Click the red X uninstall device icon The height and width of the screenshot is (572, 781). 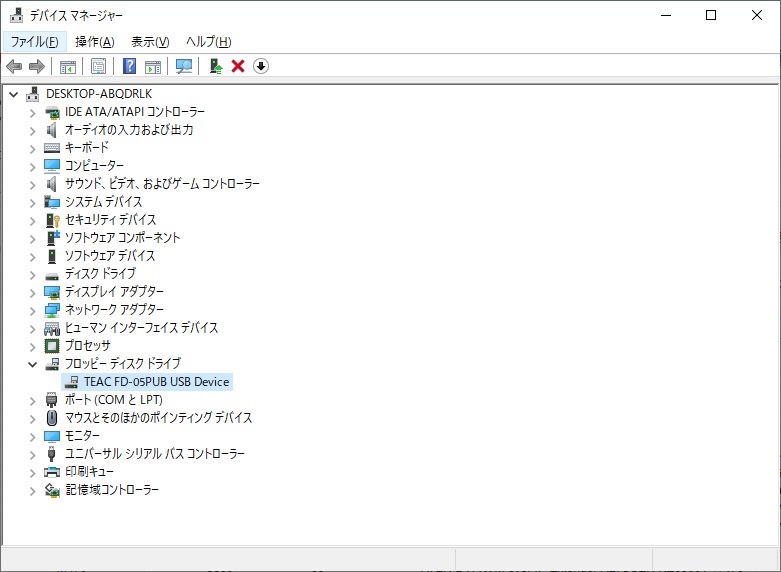(238, 66)
